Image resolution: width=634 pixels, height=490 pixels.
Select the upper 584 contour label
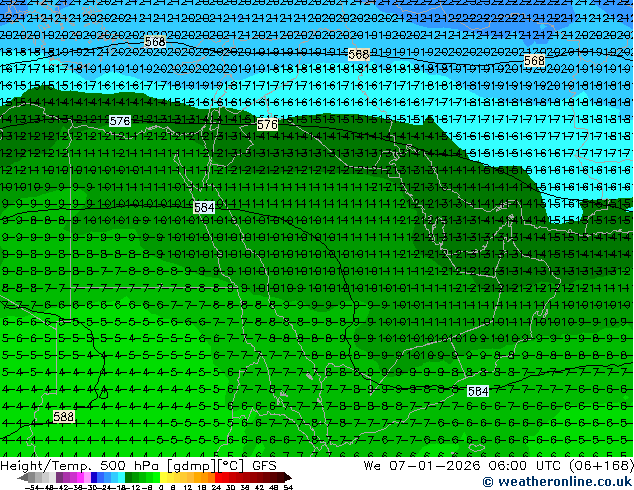204,208
